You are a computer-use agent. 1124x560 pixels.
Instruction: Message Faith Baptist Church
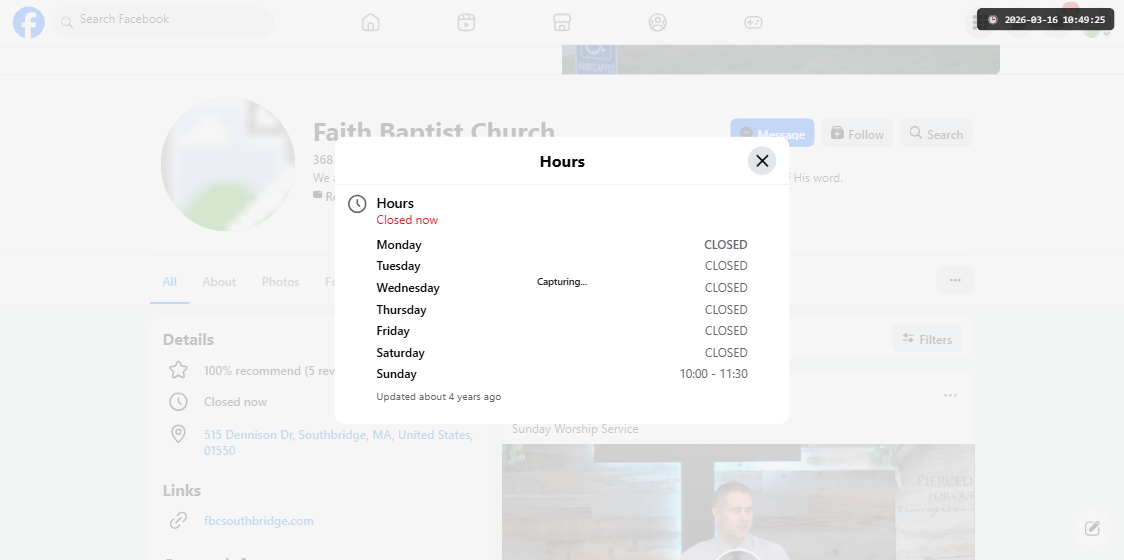point(772,133)
